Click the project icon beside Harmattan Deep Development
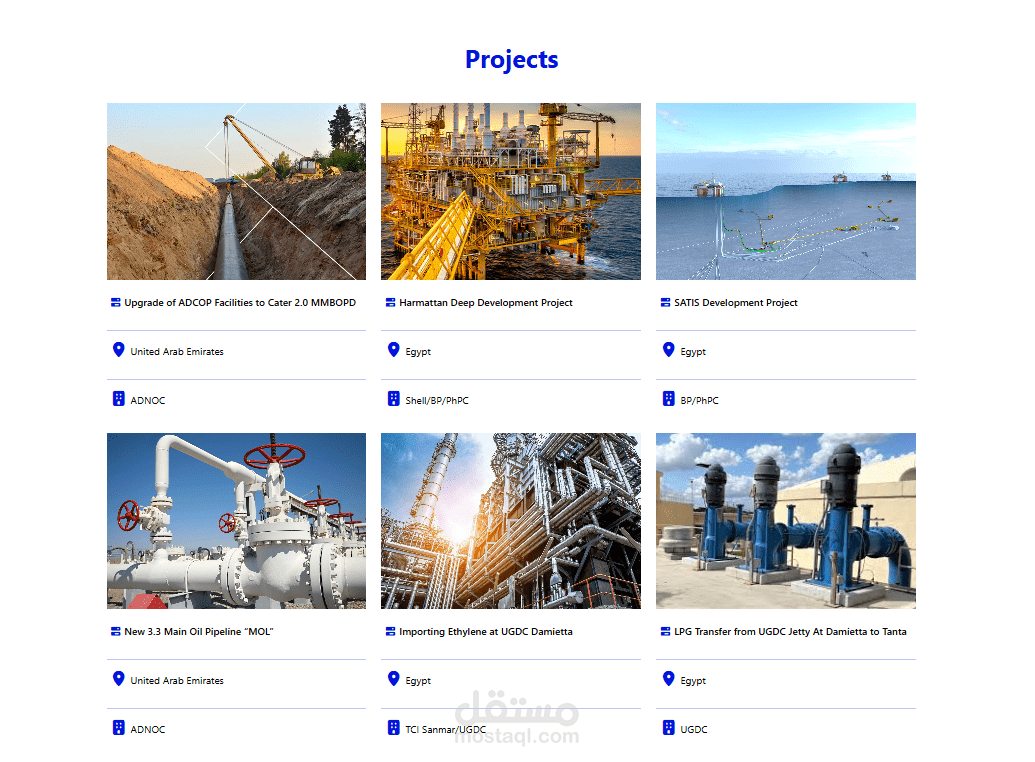 pyautogui.click(x=391, y=302)
